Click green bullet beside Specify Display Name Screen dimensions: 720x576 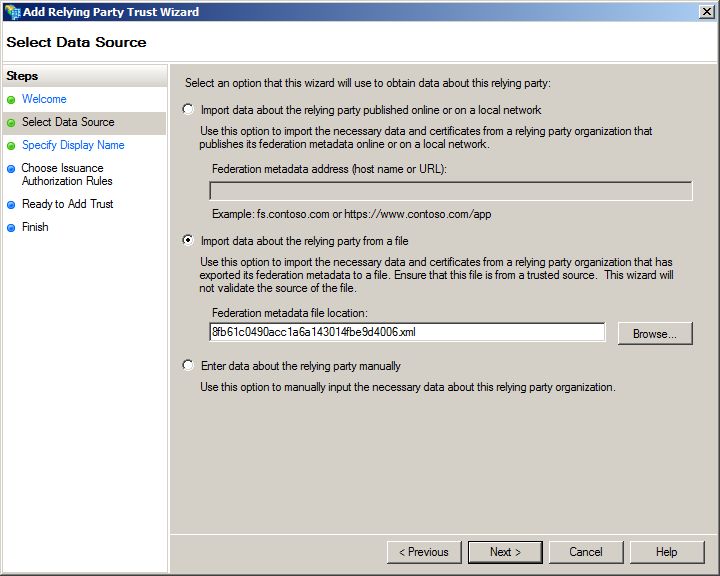tap(11, 146)
